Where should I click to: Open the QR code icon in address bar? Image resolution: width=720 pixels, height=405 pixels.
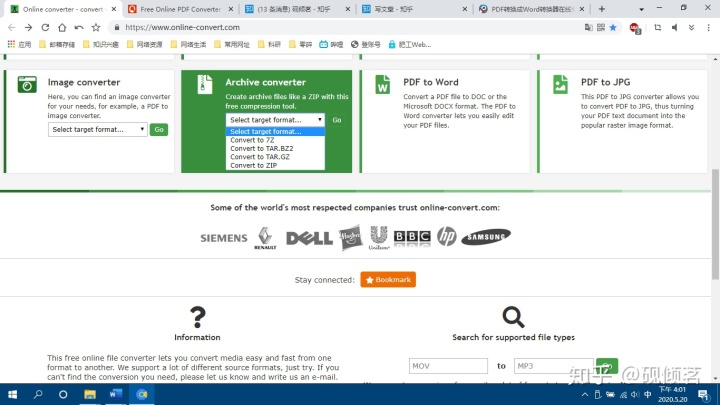pos(601,28)
